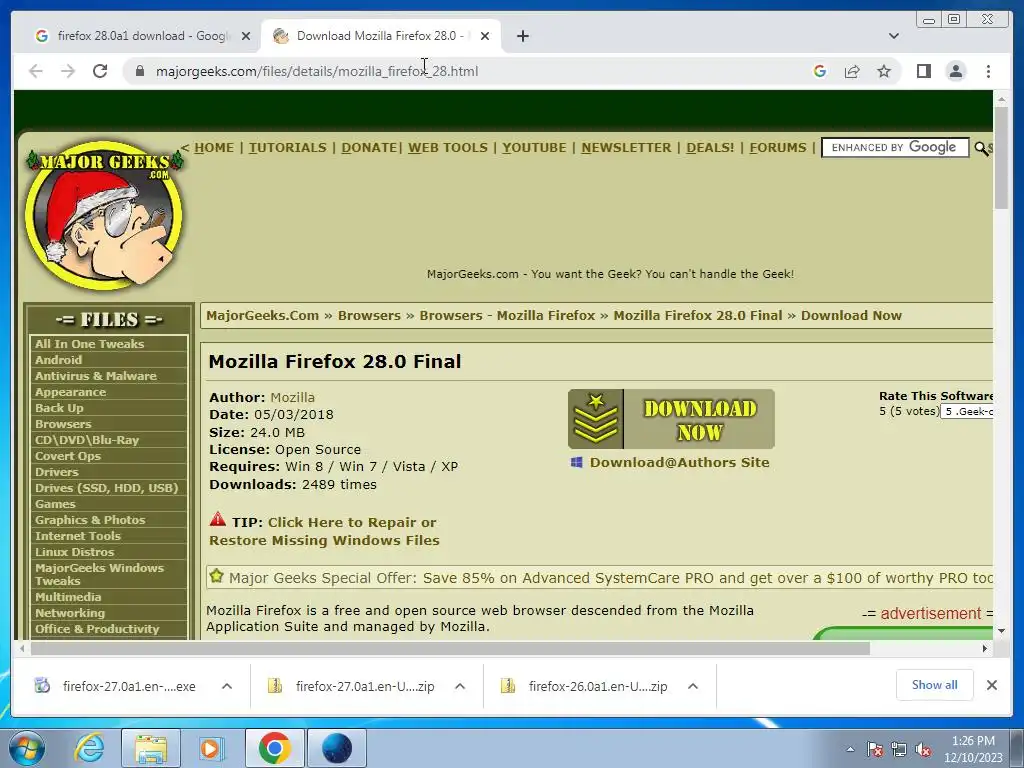This screenshot has width=1024, height=768.
Task: Reload the MajorGeeks page
Action: (x=100, y=71)
